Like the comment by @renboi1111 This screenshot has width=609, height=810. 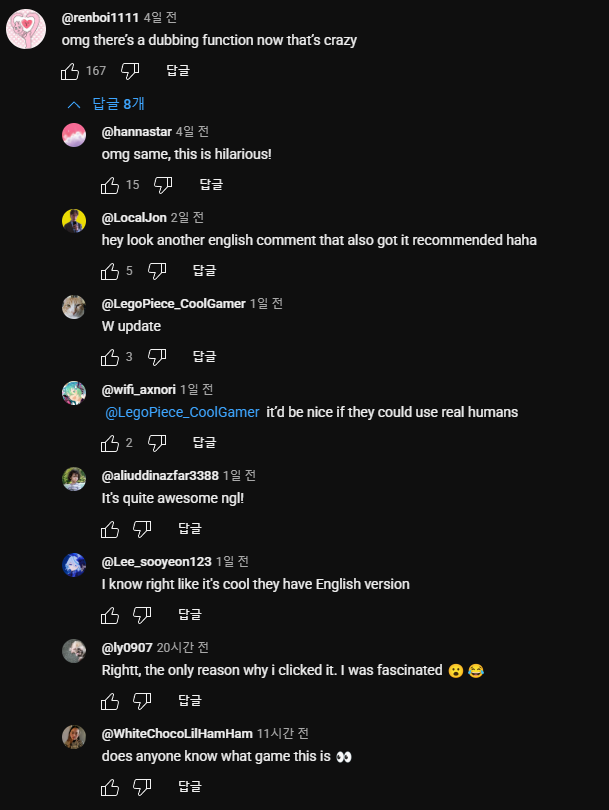click(x=70, y=71)
